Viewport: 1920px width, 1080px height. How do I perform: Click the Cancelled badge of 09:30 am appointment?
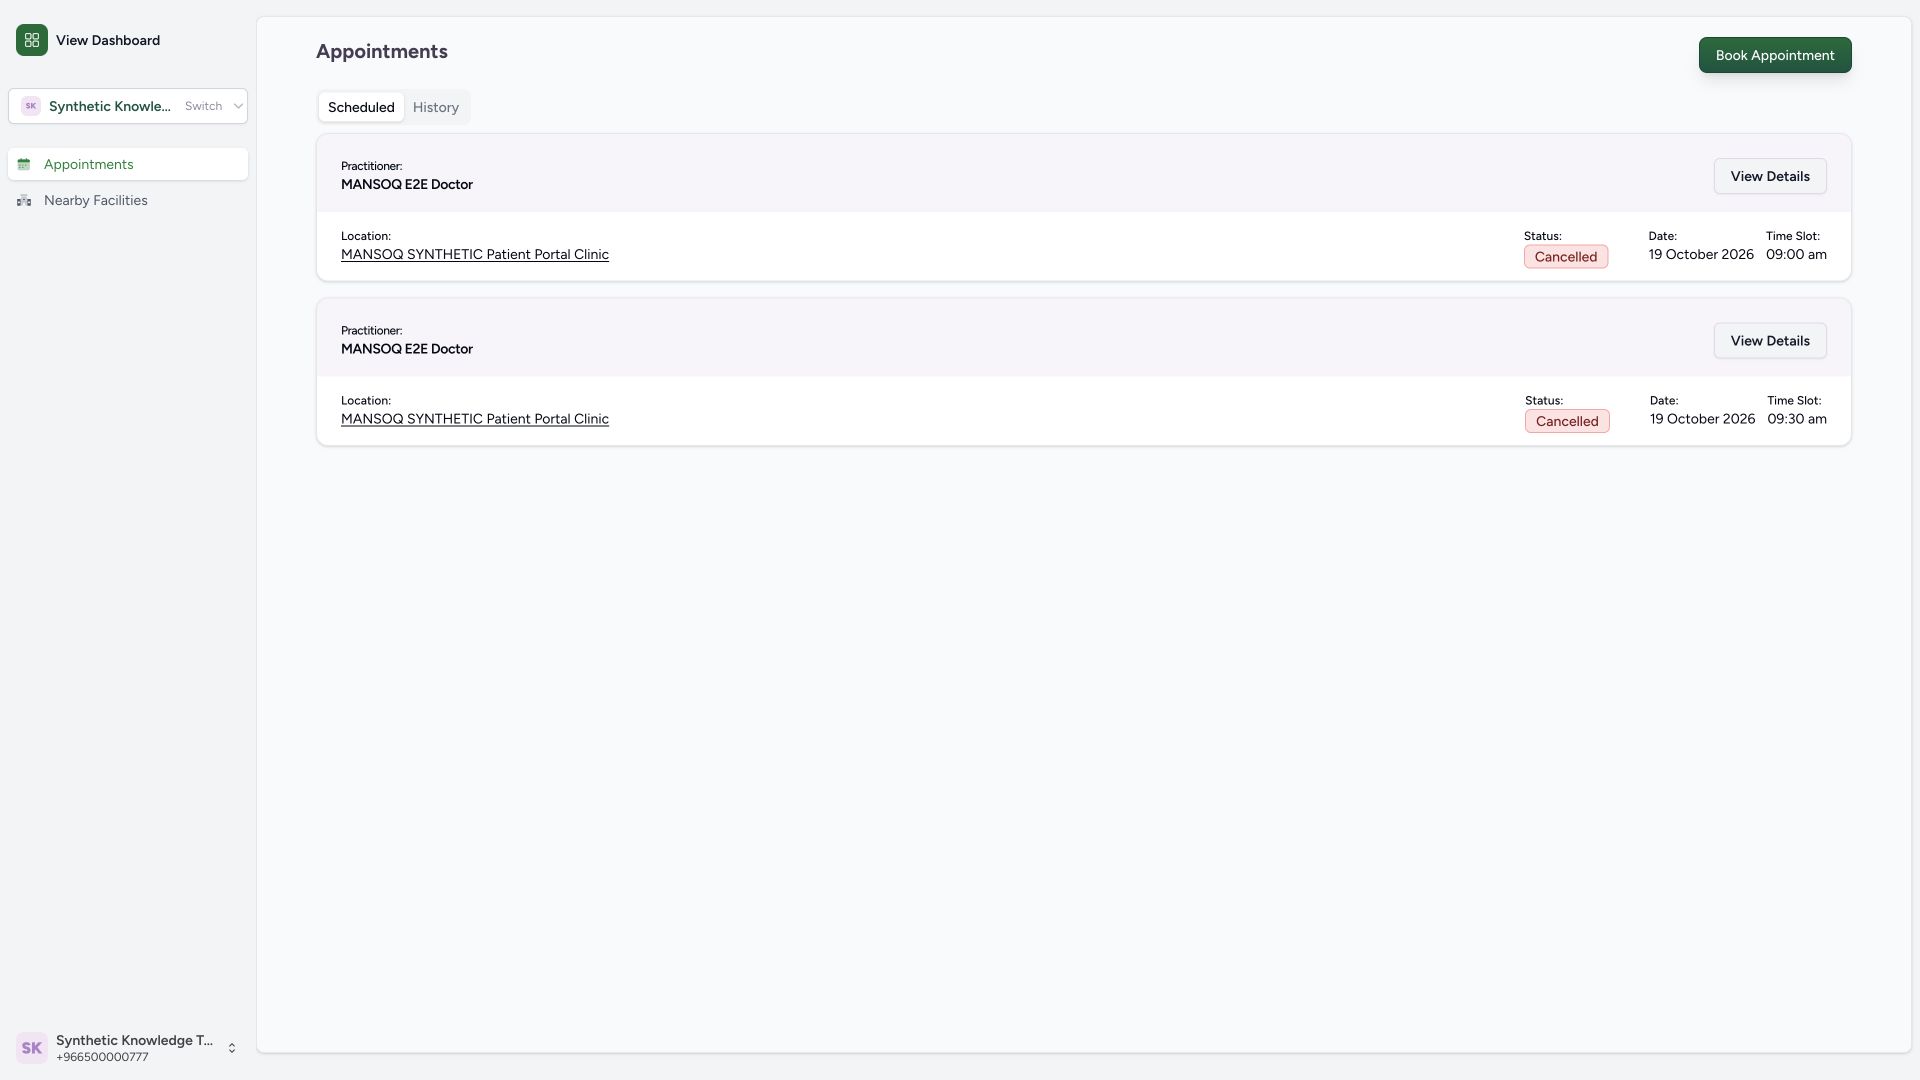point(1567,421)
